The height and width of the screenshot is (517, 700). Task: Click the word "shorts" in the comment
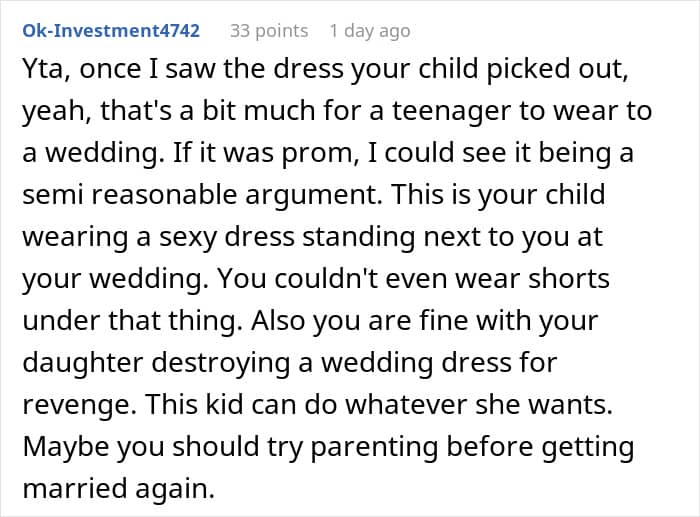click(561, 277)
